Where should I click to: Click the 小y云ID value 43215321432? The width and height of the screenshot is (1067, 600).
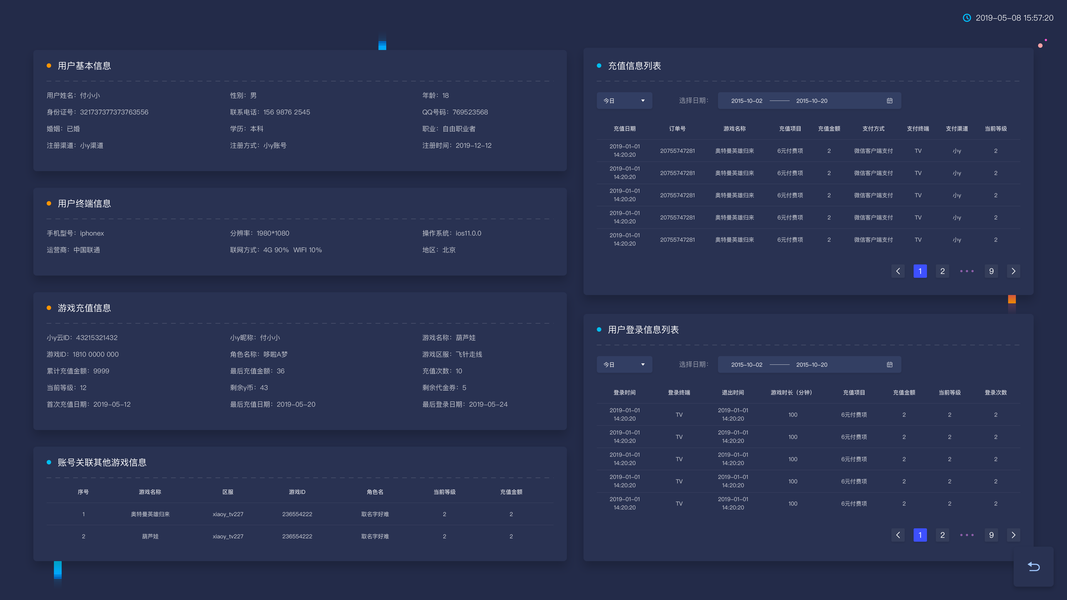97,338
